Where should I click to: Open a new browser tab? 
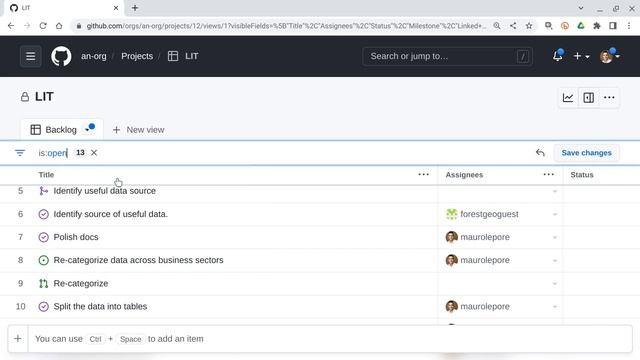135,8
